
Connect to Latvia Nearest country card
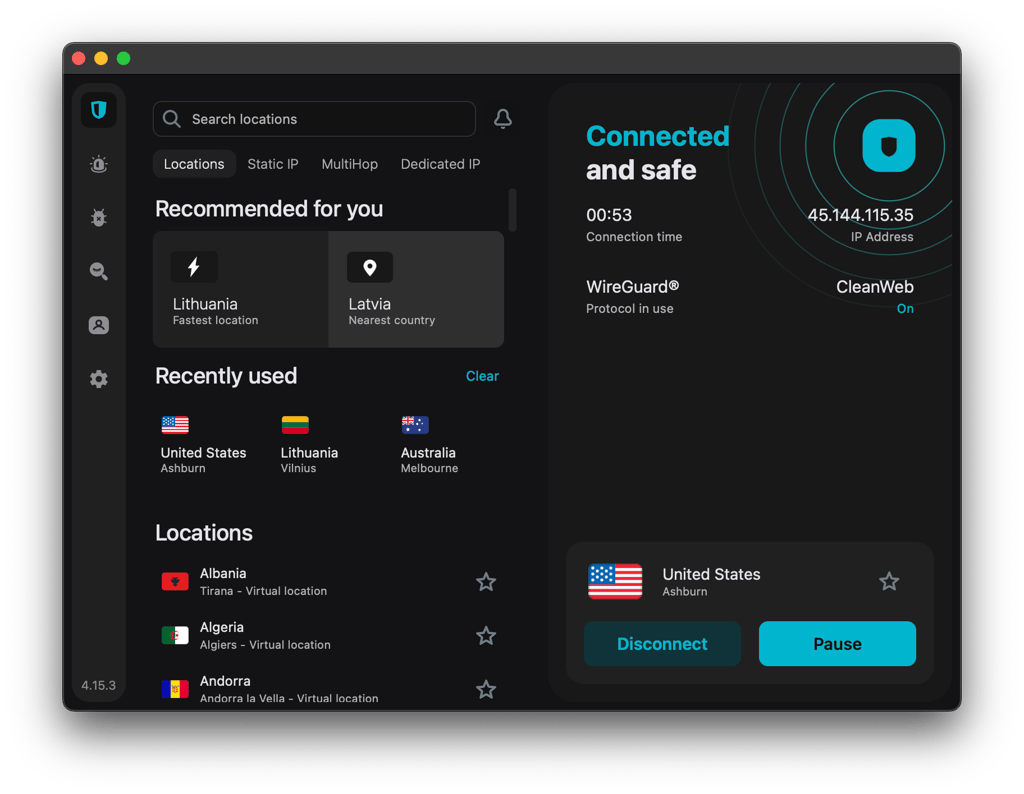pos(416,289)
